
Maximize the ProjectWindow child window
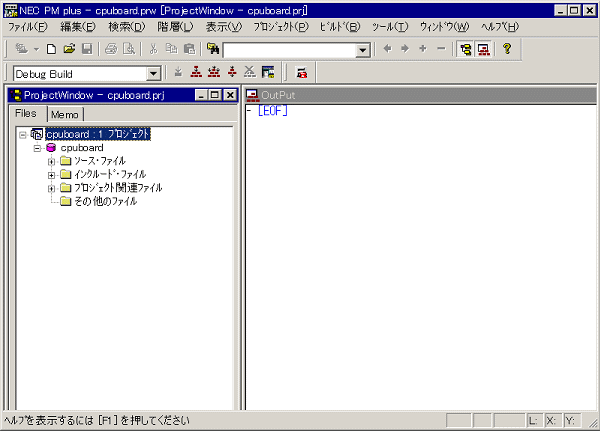click(x=214, y=95)
